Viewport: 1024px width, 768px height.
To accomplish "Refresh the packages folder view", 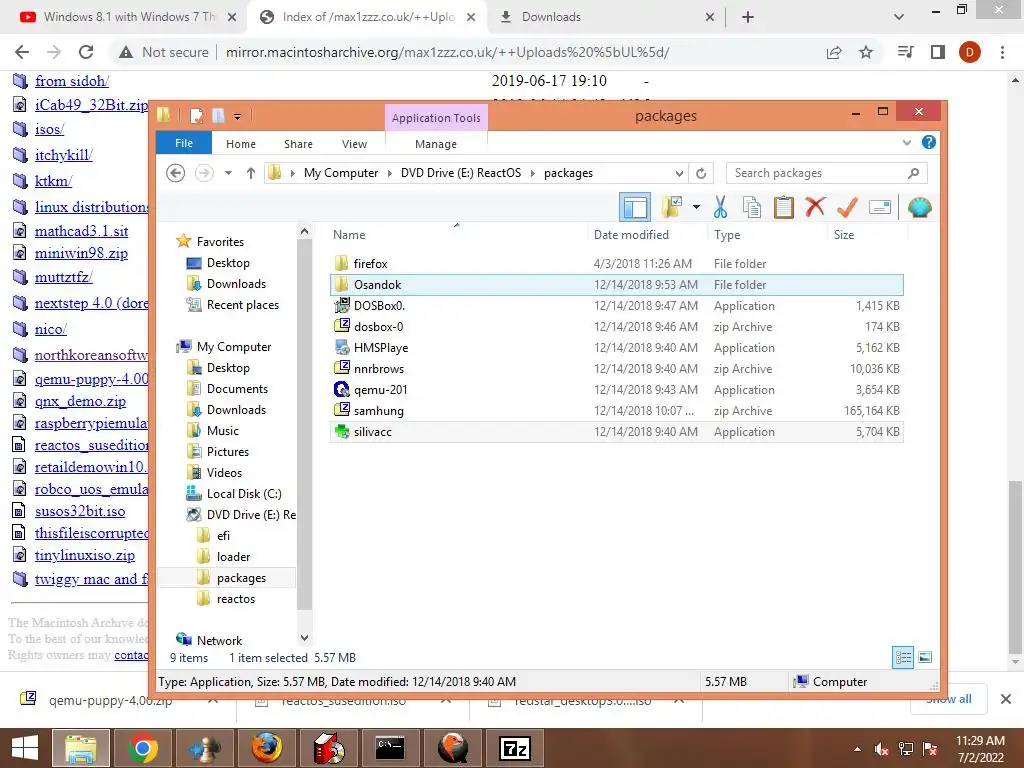I will pos(701,173).
